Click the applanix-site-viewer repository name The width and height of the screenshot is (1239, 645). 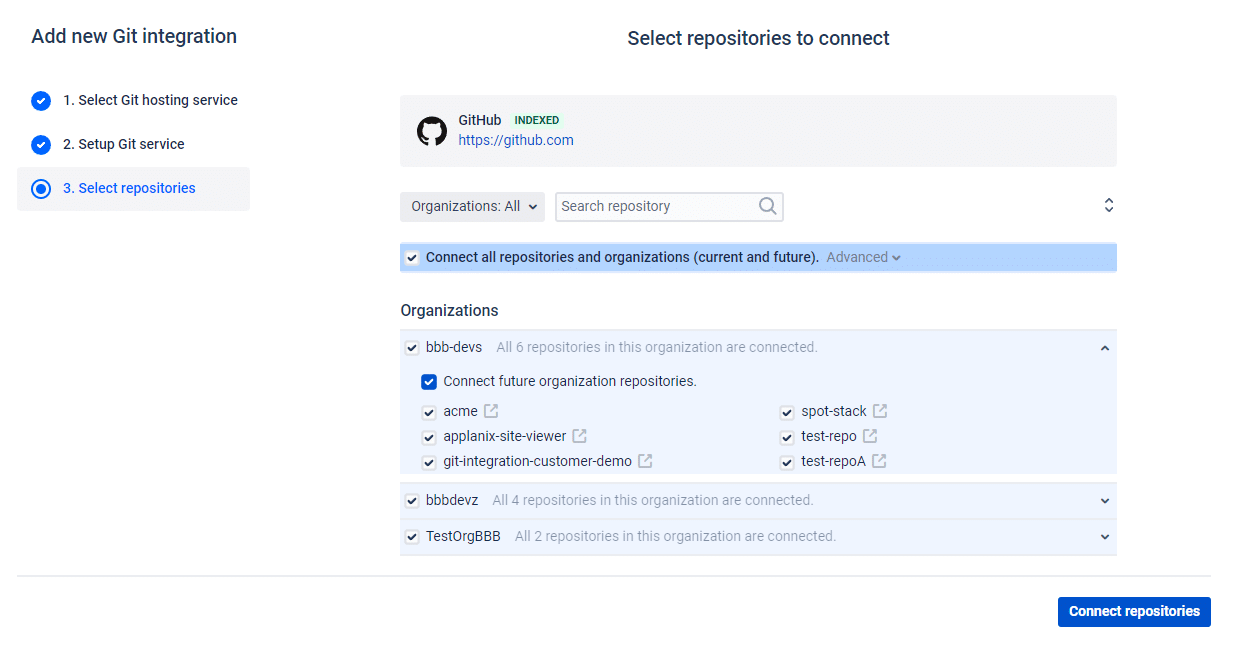(504, 436)
